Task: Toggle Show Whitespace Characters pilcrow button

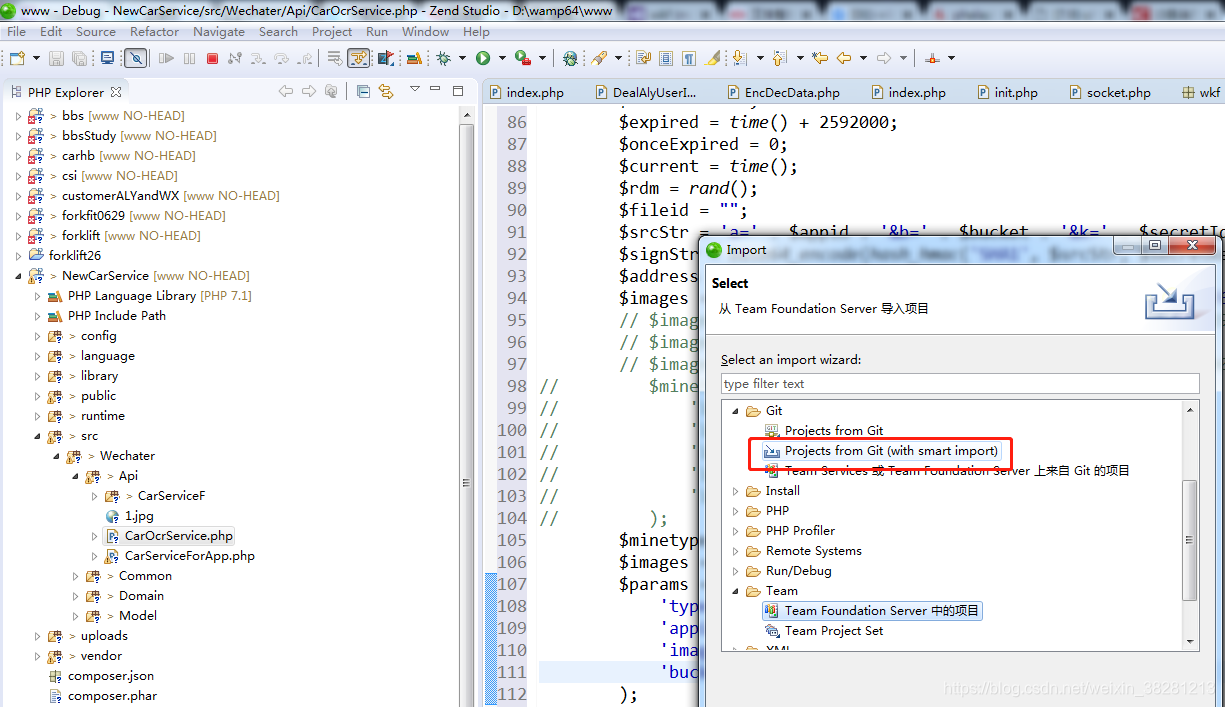Action: [x=688, y=58]
